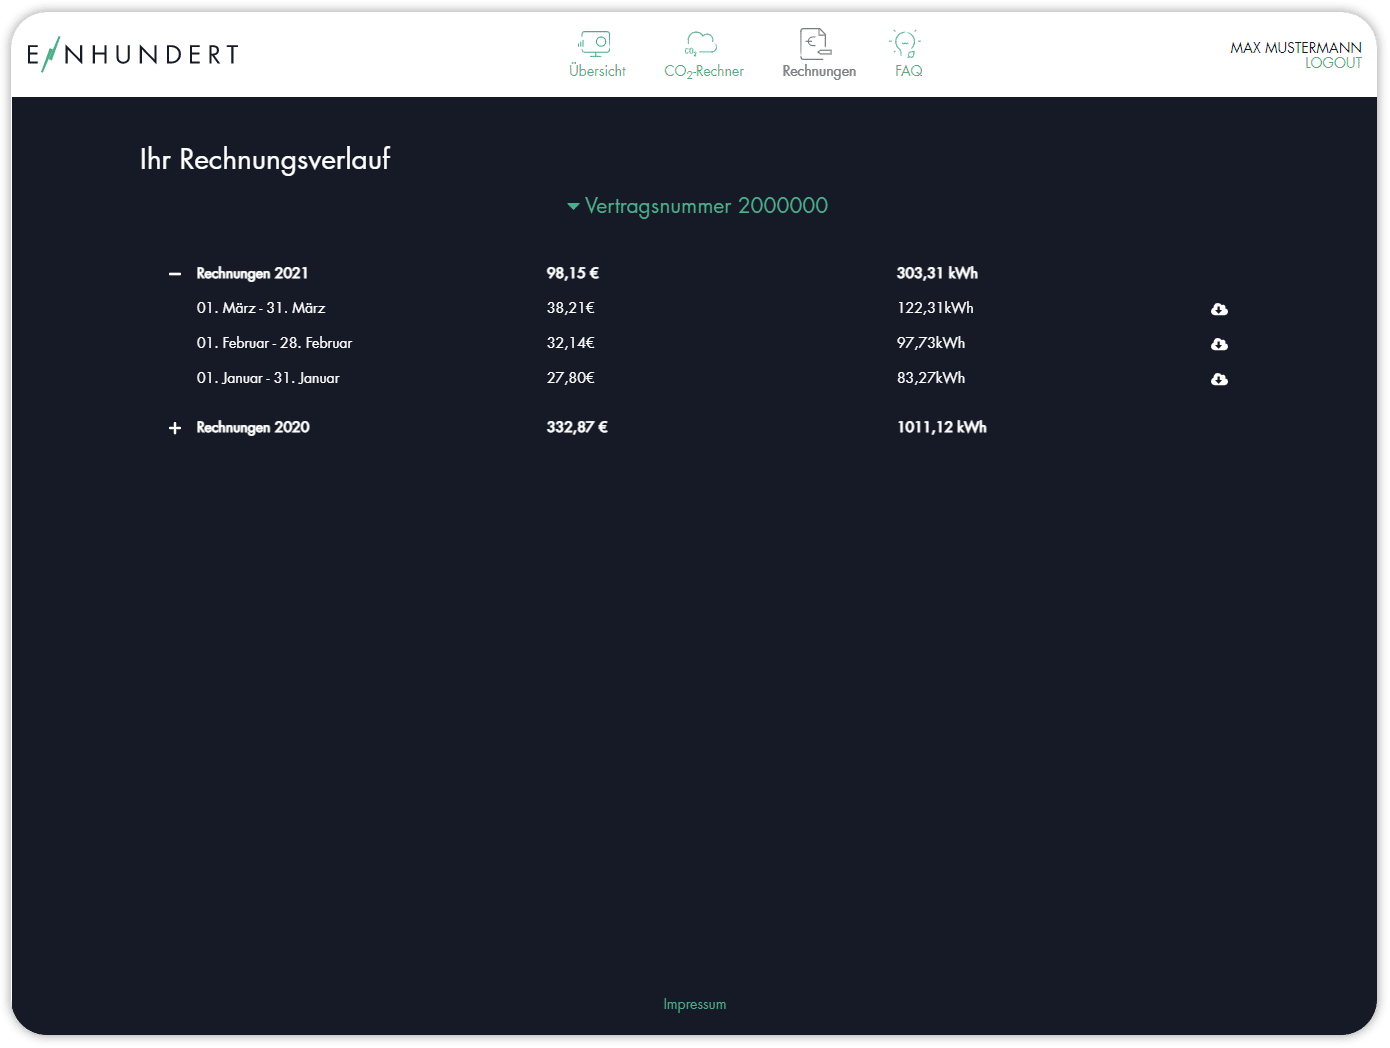Go to FAQ menu label

(909, 71)
